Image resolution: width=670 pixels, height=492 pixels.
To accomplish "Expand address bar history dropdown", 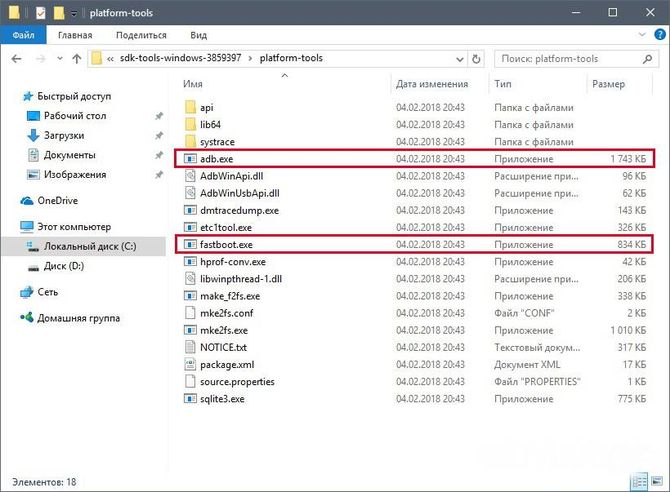I will [460, 59].
